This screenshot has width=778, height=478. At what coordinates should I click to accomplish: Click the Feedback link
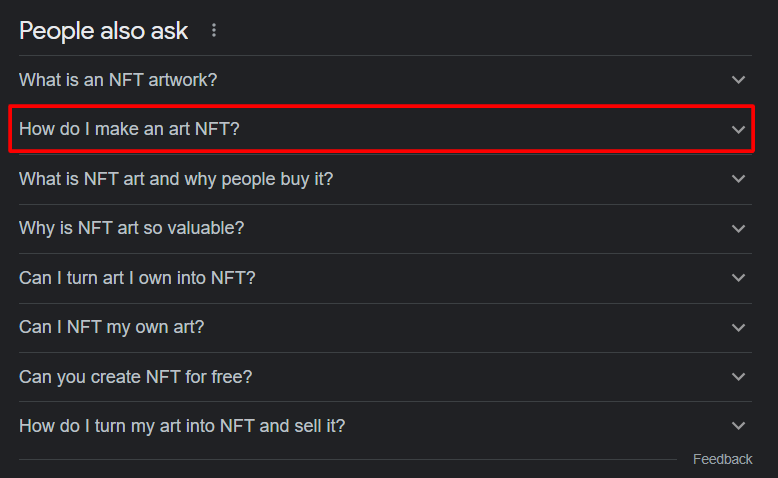pos(722,459)
